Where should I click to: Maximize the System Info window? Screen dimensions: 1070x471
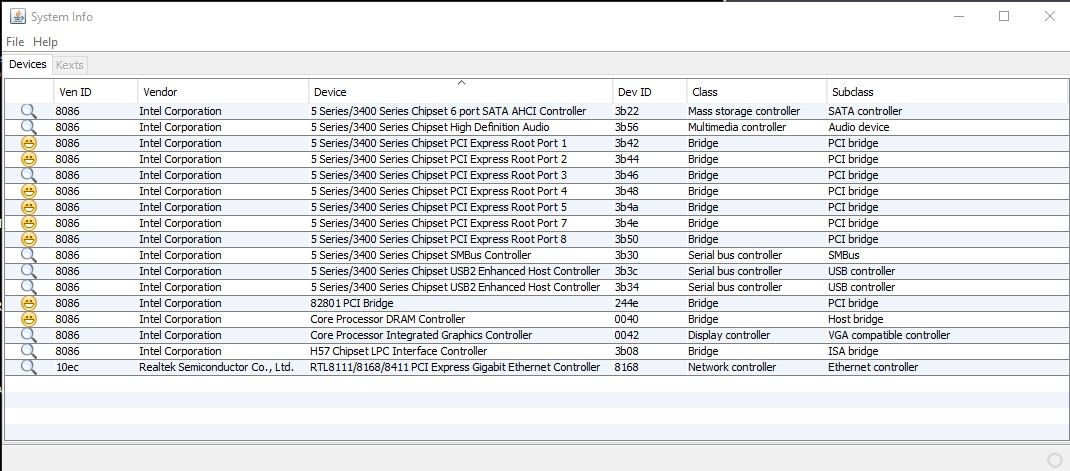click(1004, 16)
